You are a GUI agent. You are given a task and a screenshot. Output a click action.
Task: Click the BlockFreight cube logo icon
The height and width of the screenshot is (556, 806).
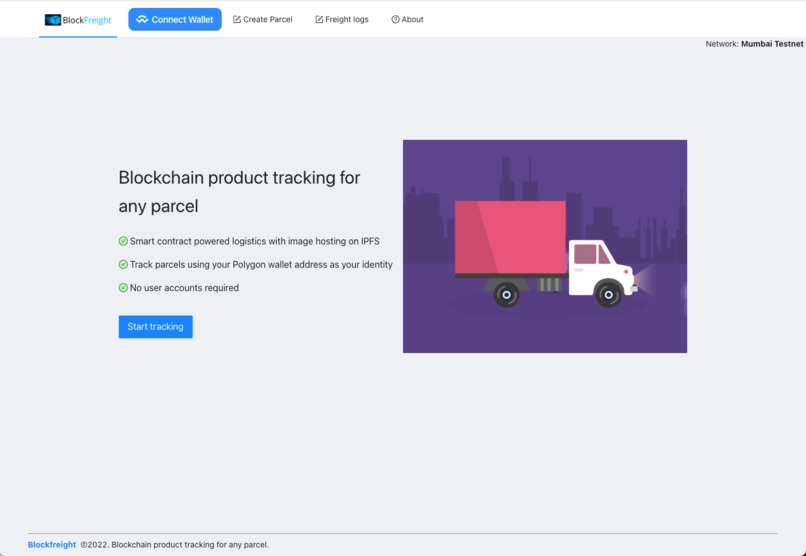pyautogui.click(x=52, y=20)
